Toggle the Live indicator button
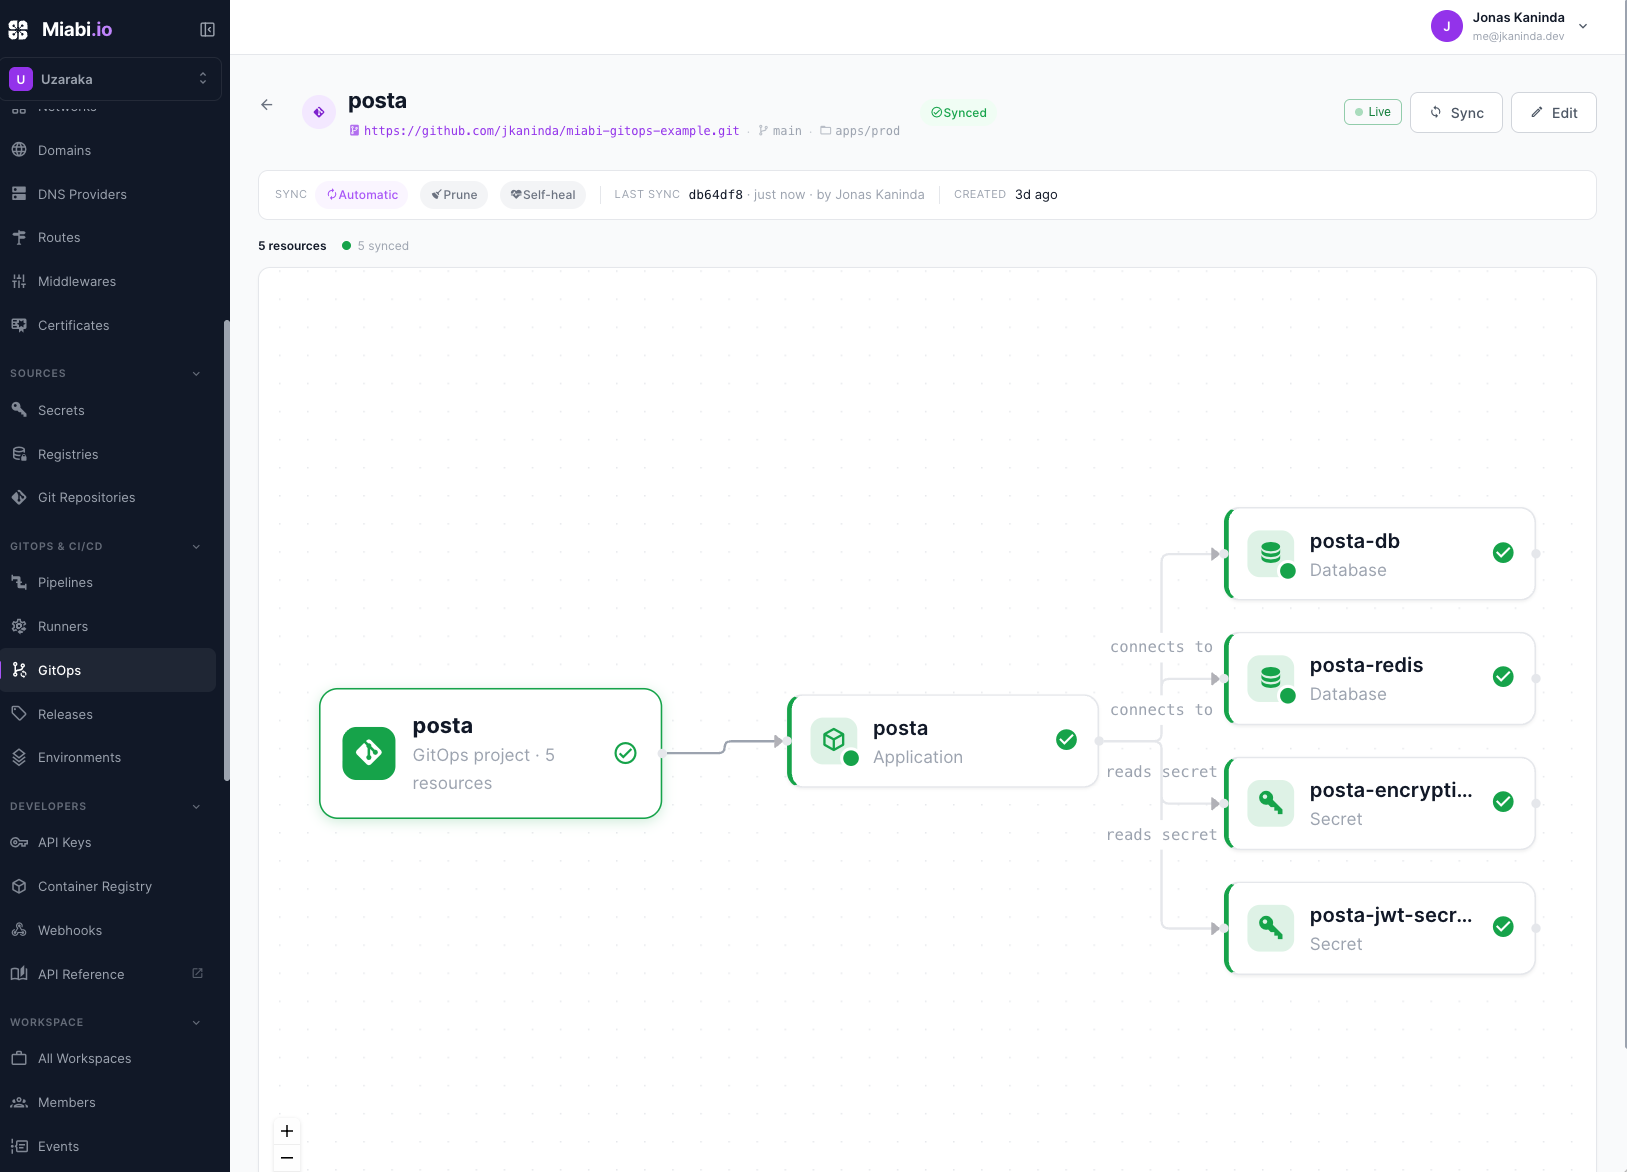Screen dimensions: 1627x1172 (x=1373, y=112)
